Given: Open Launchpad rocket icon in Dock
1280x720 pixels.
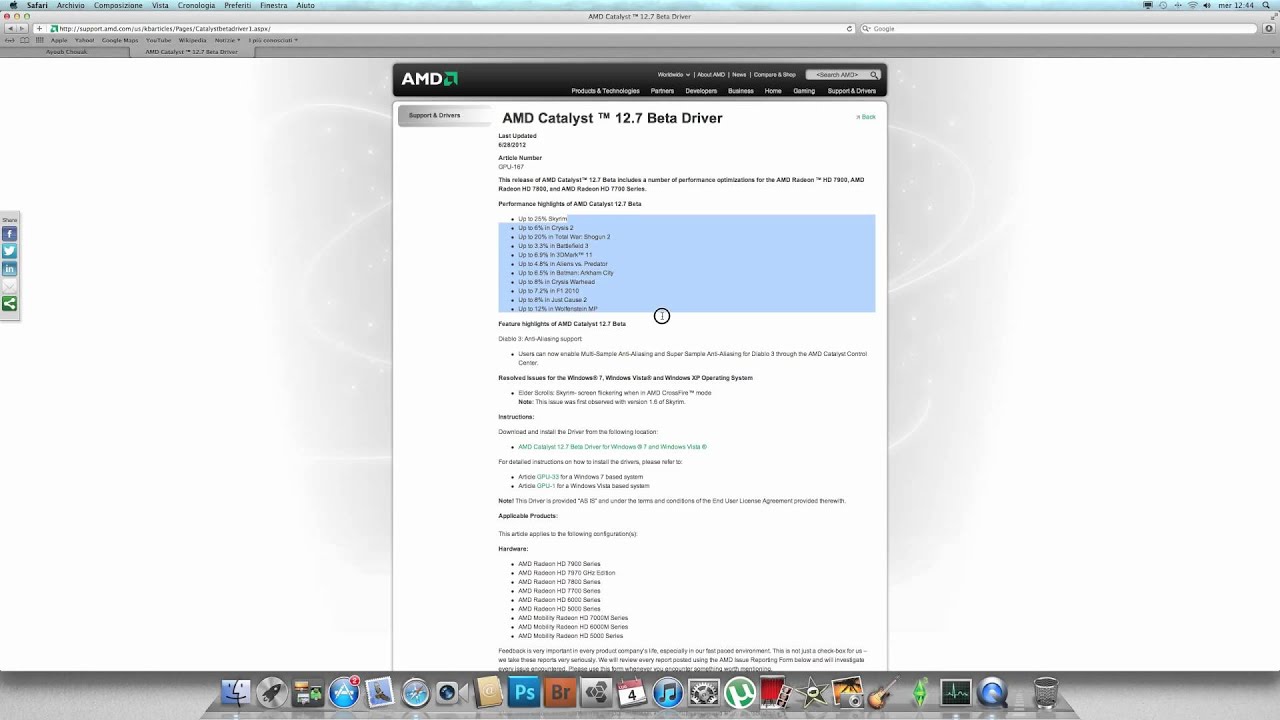Looking at the screenshot, I should point(271,692).
